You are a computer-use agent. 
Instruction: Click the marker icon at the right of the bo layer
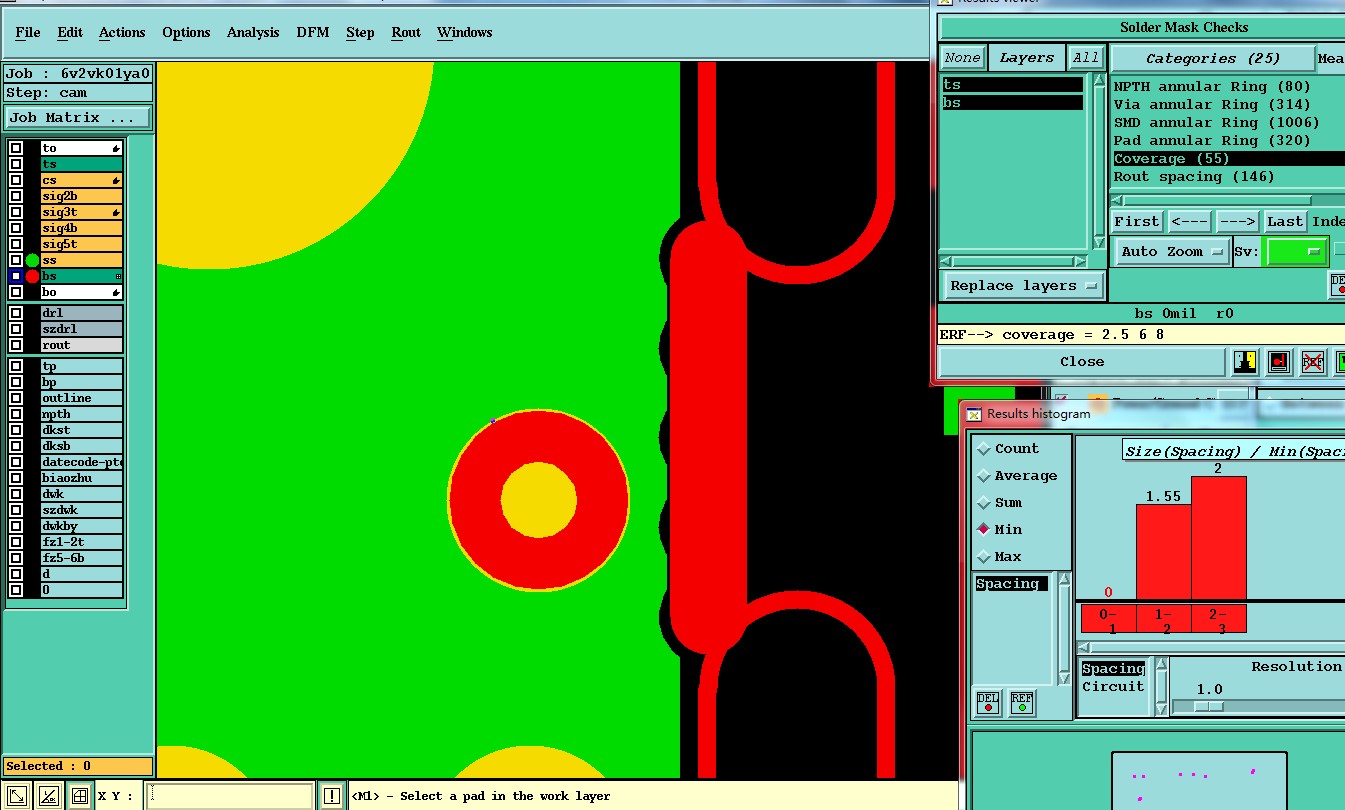click(x=117, y=292)
